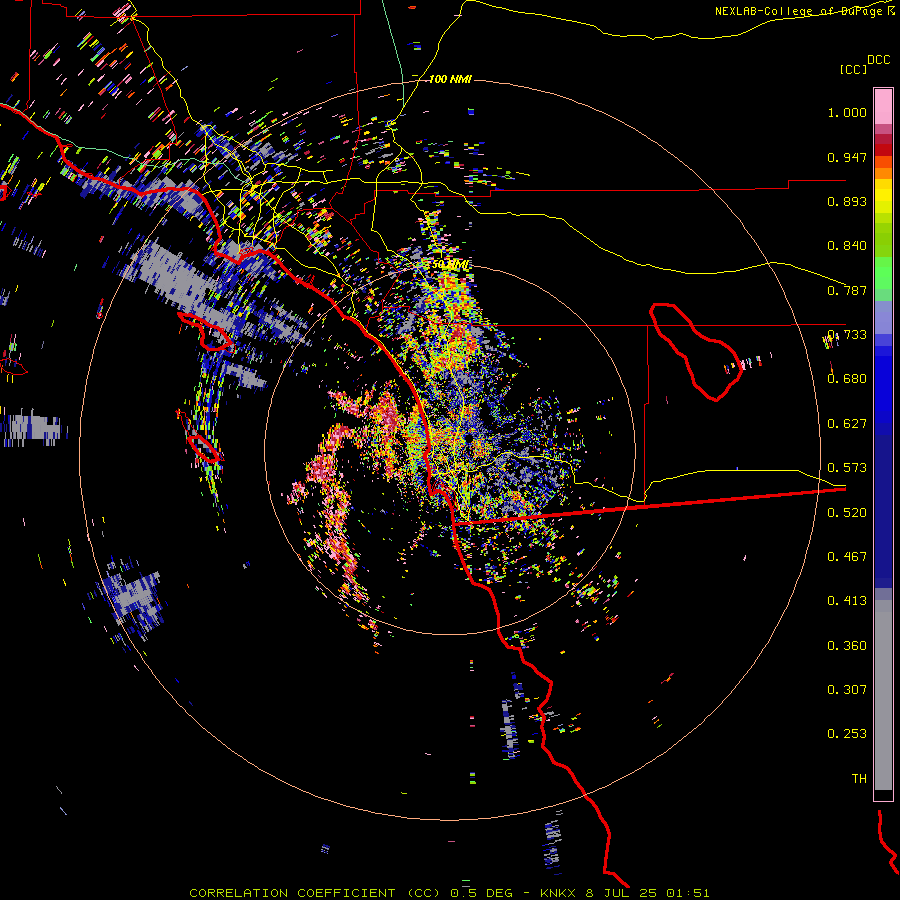Click the 100 NMI range ring label
900x900 pixels.
pyautogui.click(x=450, y=79)
